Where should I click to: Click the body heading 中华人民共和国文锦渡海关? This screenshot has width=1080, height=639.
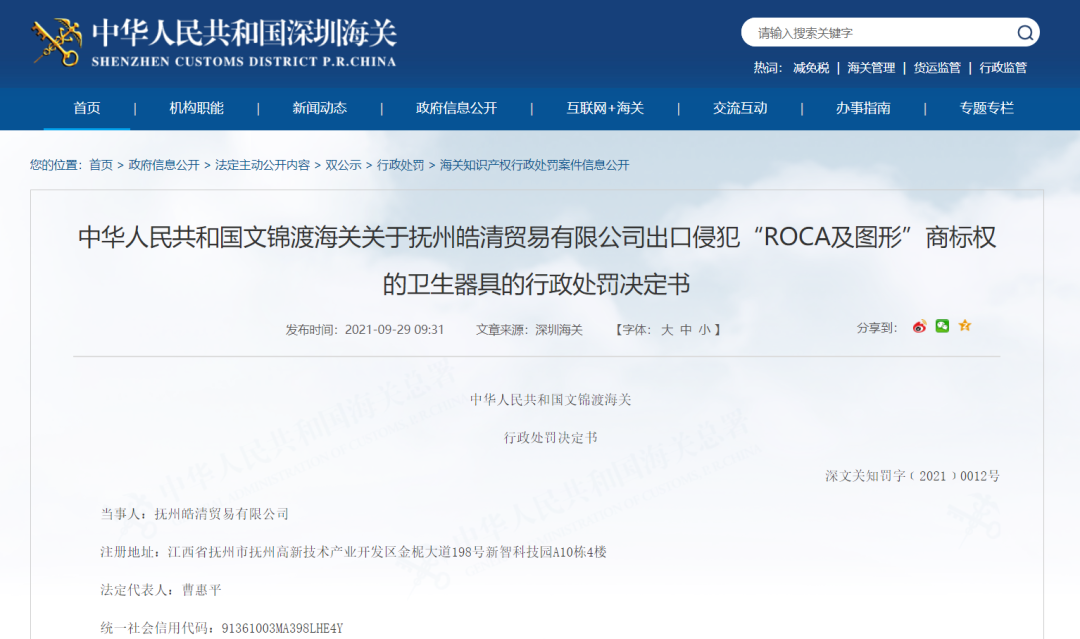point(550,400)
